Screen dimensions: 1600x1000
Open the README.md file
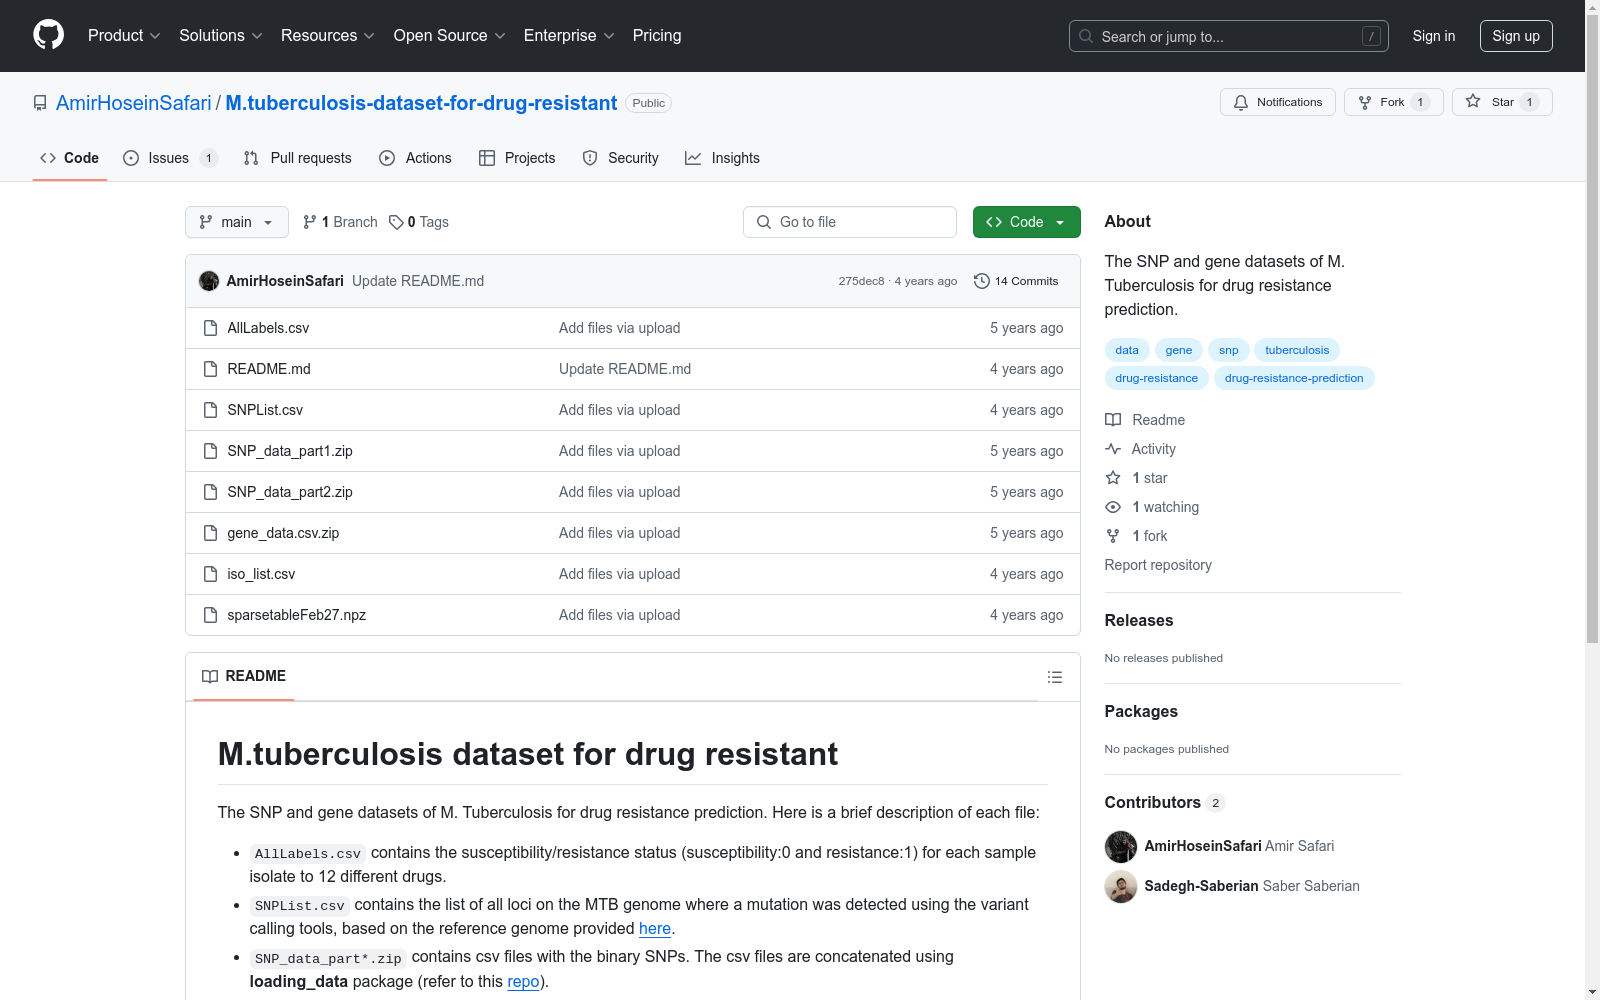[x=269, y=369]
